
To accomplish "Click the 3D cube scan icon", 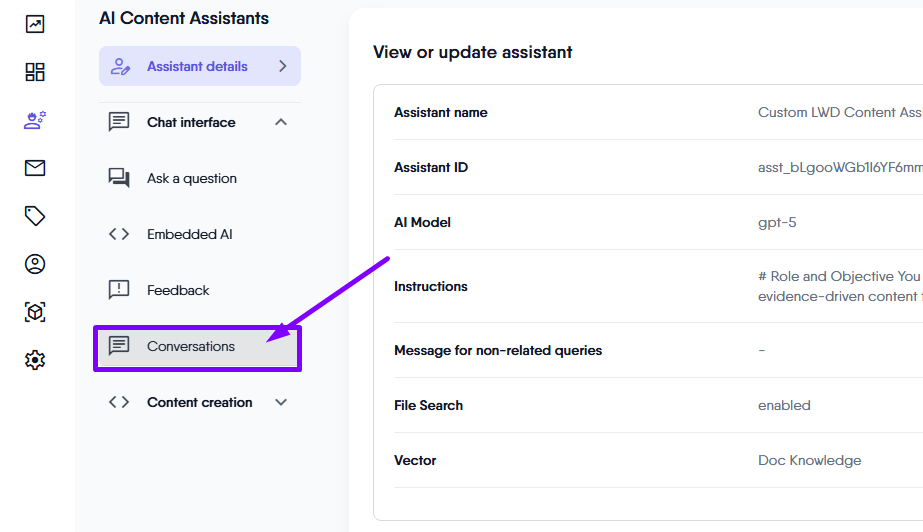I will [35, 312].
